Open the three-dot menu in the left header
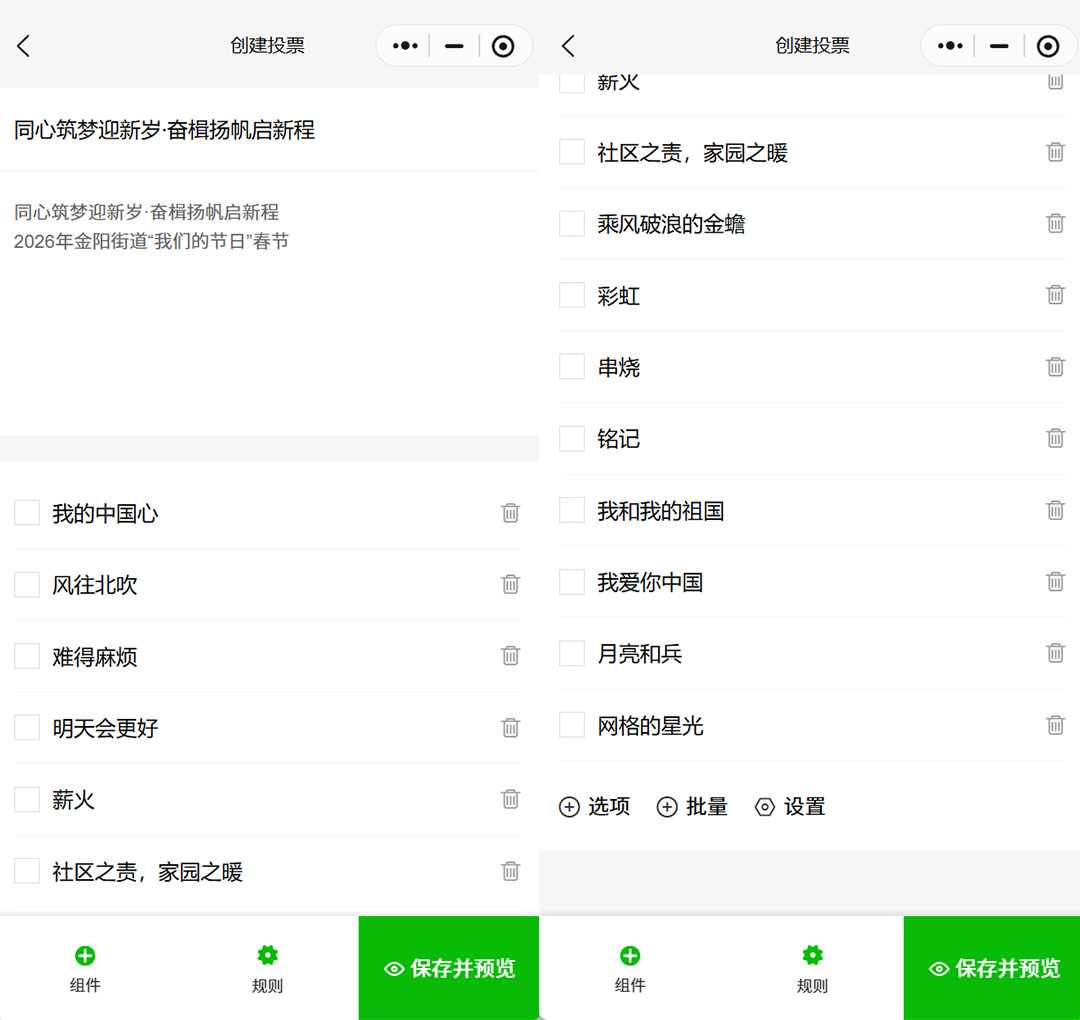Screen dimensions: 1080x1020 pos(405,46)
